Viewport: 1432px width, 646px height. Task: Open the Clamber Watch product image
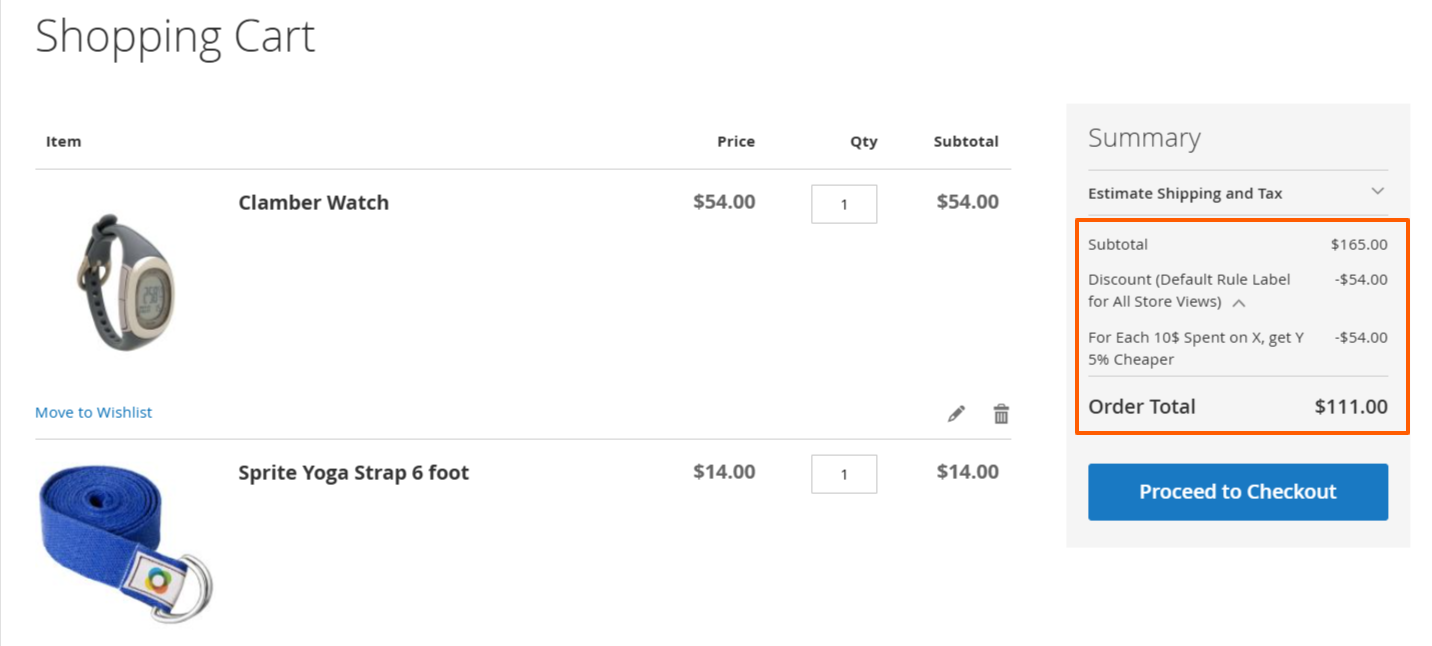coord(125,280)
